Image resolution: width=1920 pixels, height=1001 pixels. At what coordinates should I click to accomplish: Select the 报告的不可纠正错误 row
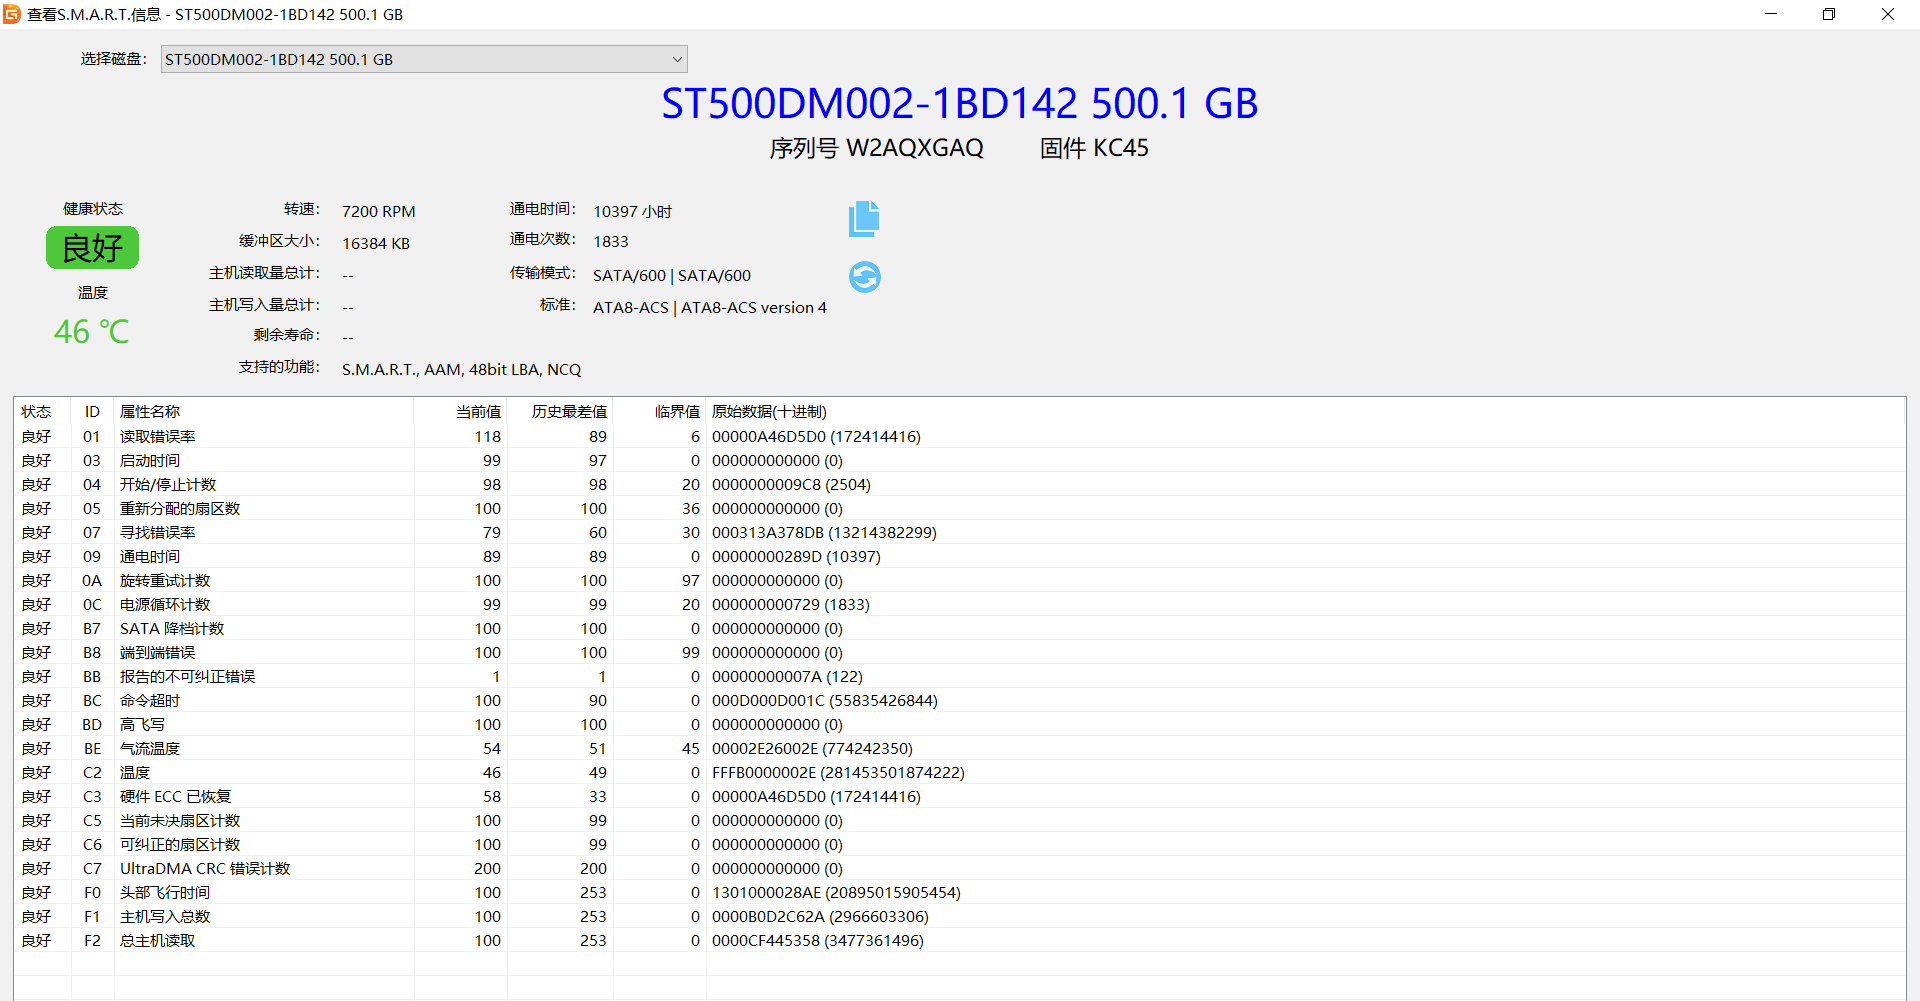click(x=960, y=677)
